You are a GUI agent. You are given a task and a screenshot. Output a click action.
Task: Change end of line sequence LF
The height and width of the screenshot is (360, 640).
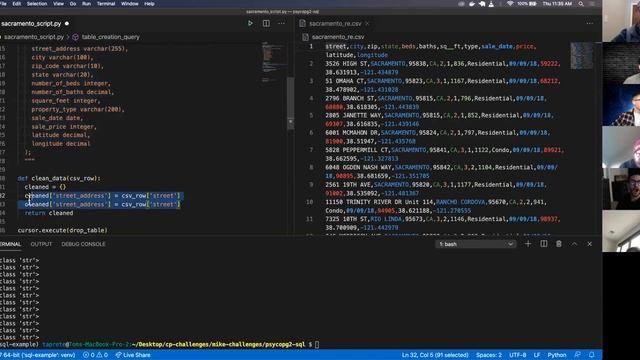coord(537,355)
